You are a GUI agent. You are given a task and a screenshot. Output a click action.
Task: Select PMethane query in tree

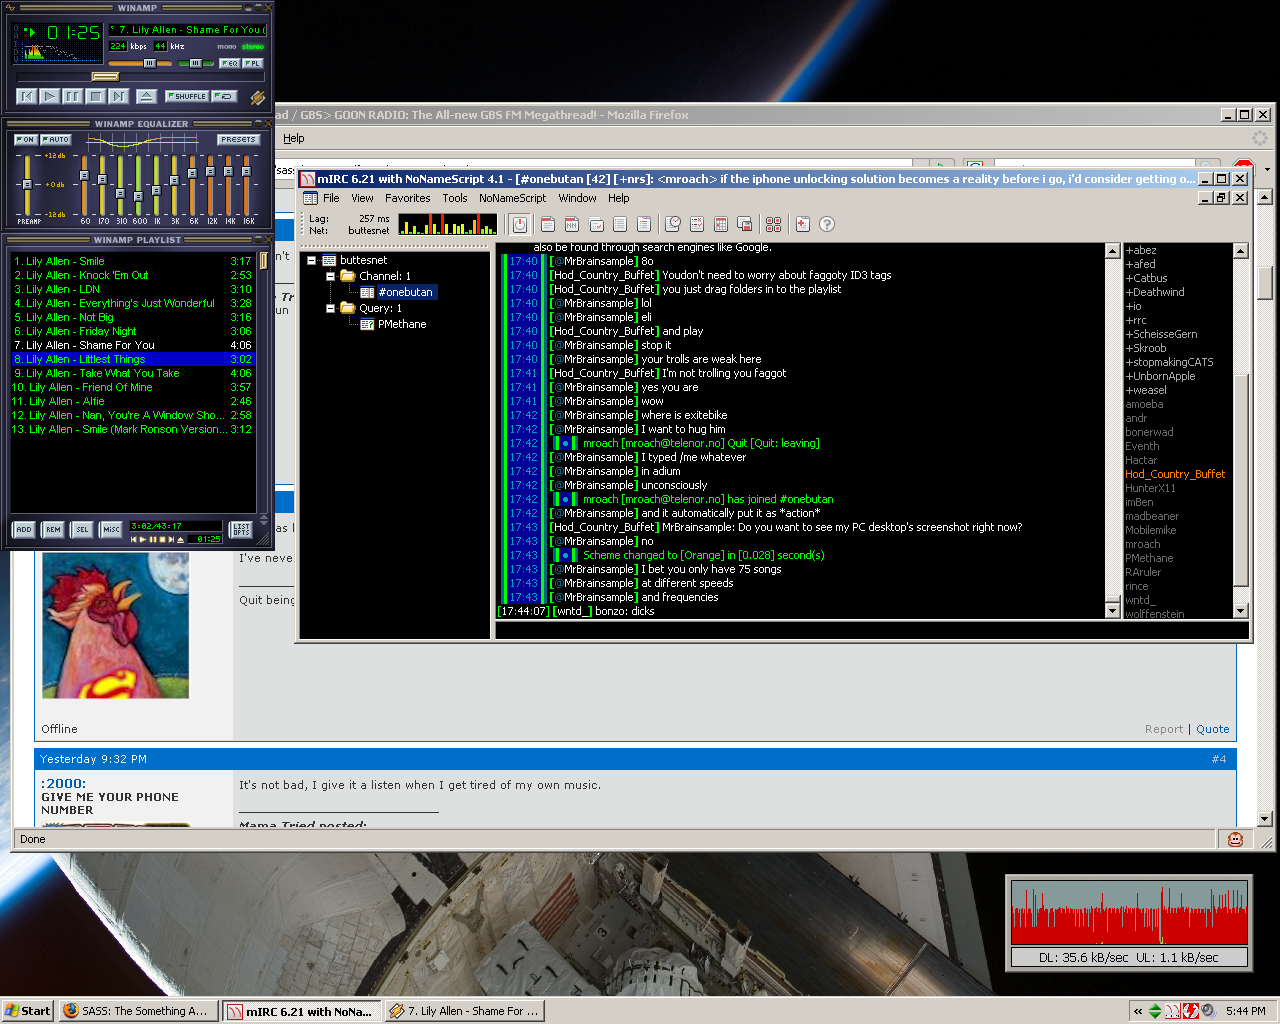(402, 324)
